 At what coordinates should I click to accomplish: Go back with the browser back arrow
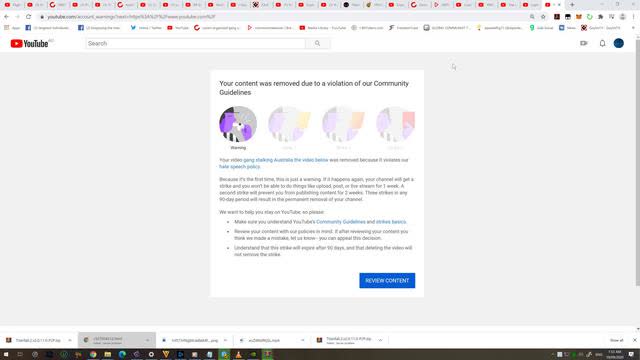coord(7,17)
